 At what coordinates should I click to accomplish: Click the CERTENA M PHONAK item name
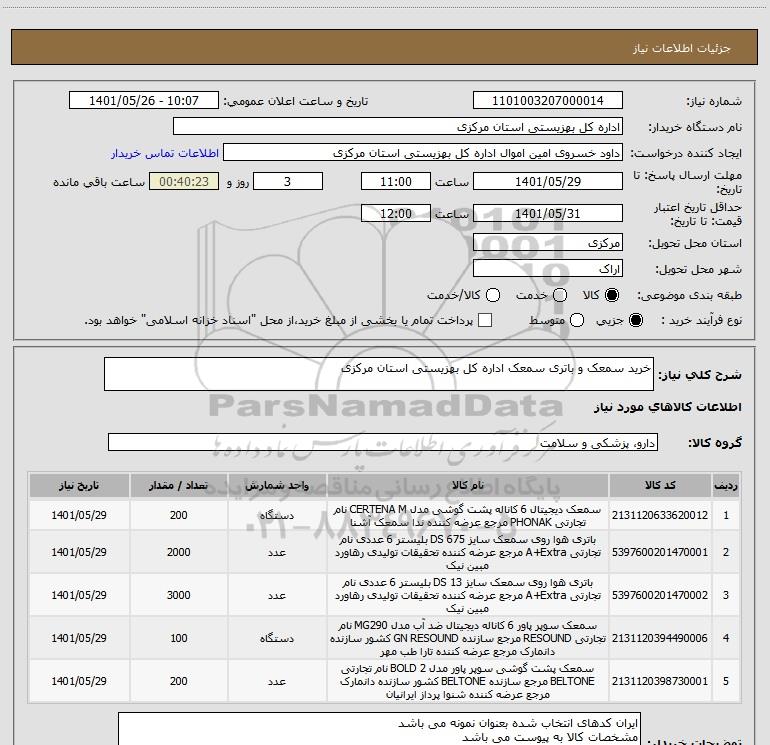pyautogui.click(x=468, y=516)
